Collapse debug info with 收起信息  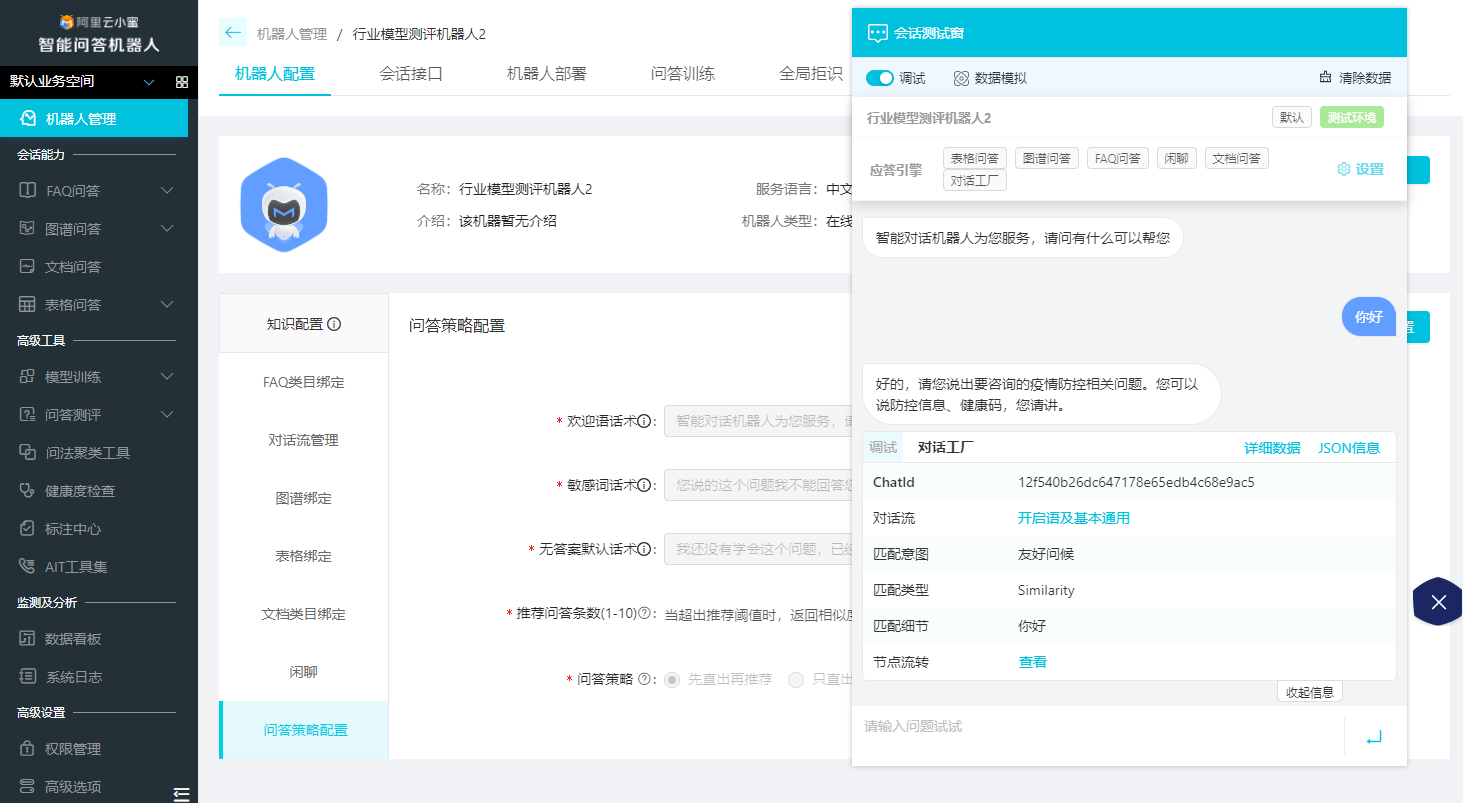[1309, 692]
